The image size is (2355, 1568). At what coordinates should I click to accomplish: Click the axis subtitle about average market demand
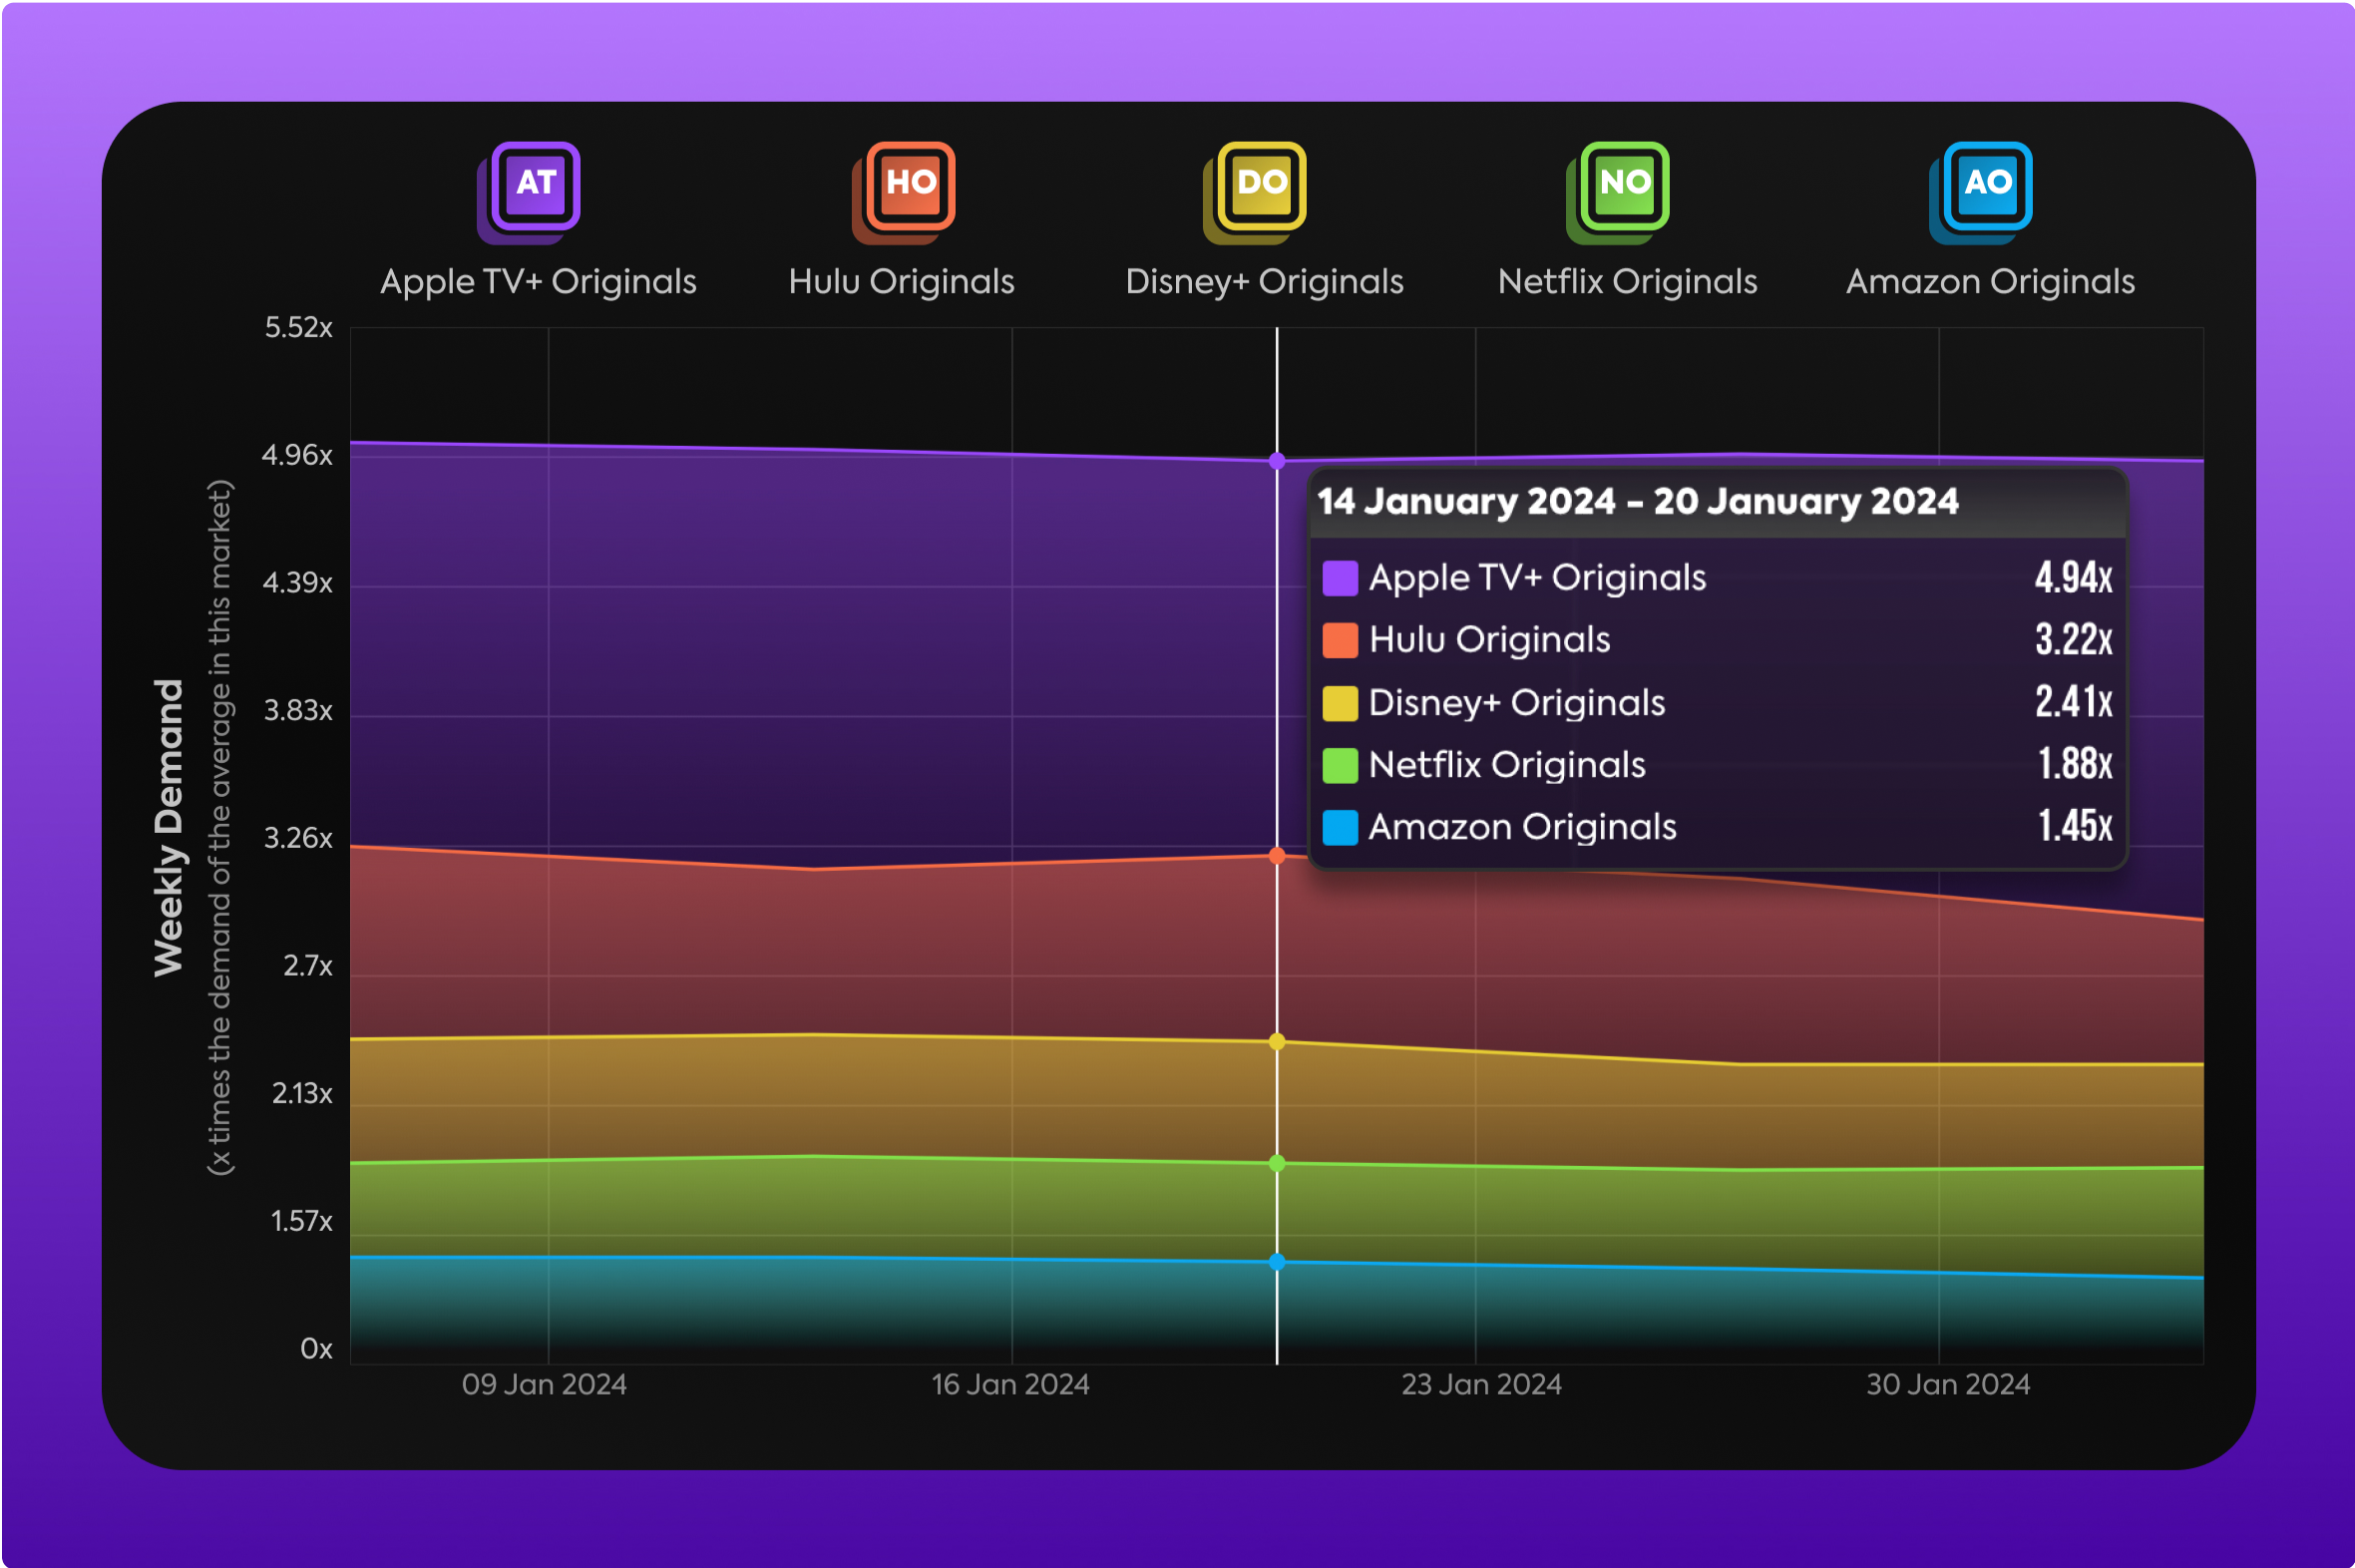(219, 827)
